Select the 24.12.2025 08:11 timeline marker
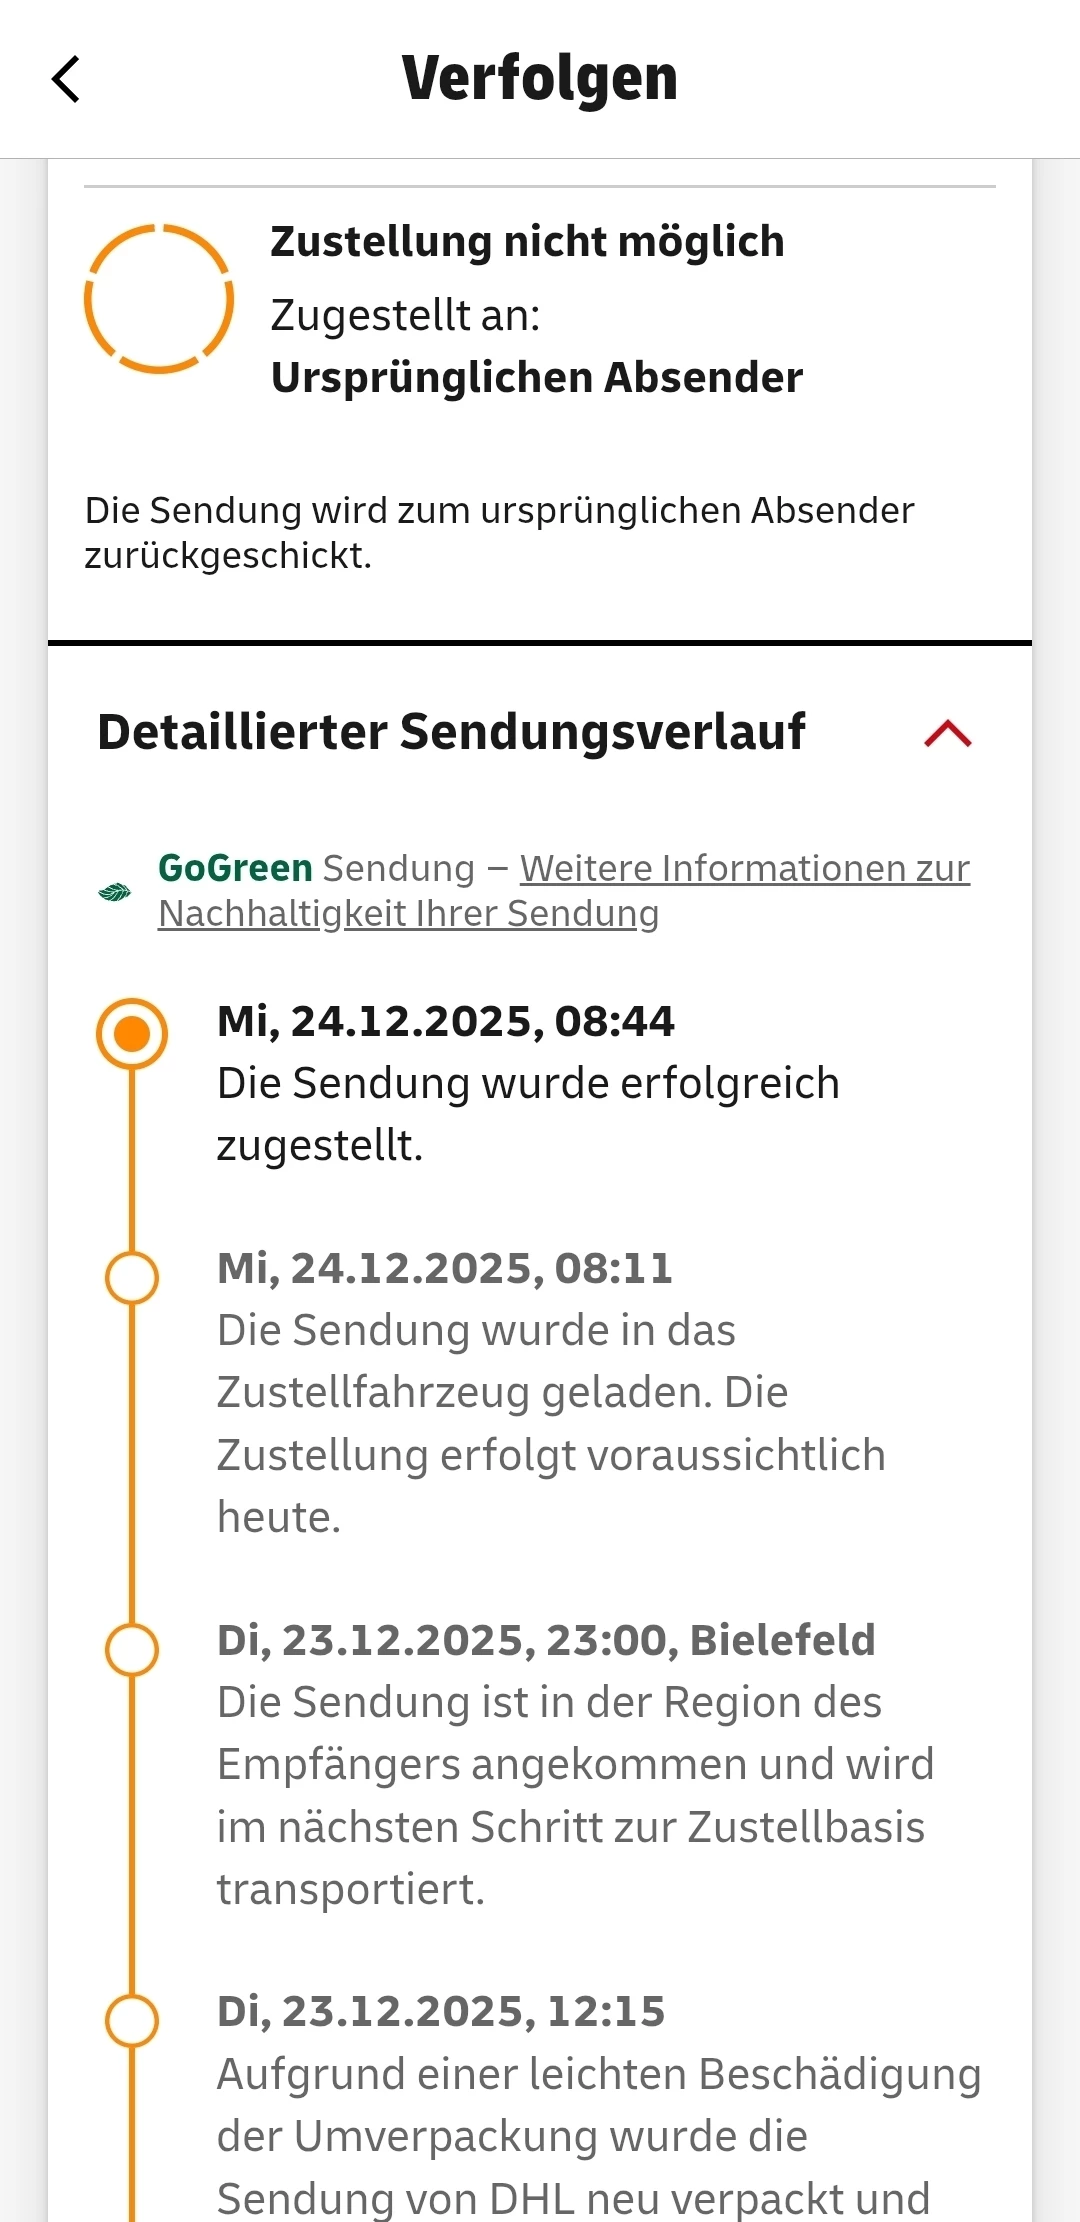1080x2222 pixels. point(132,1277)
